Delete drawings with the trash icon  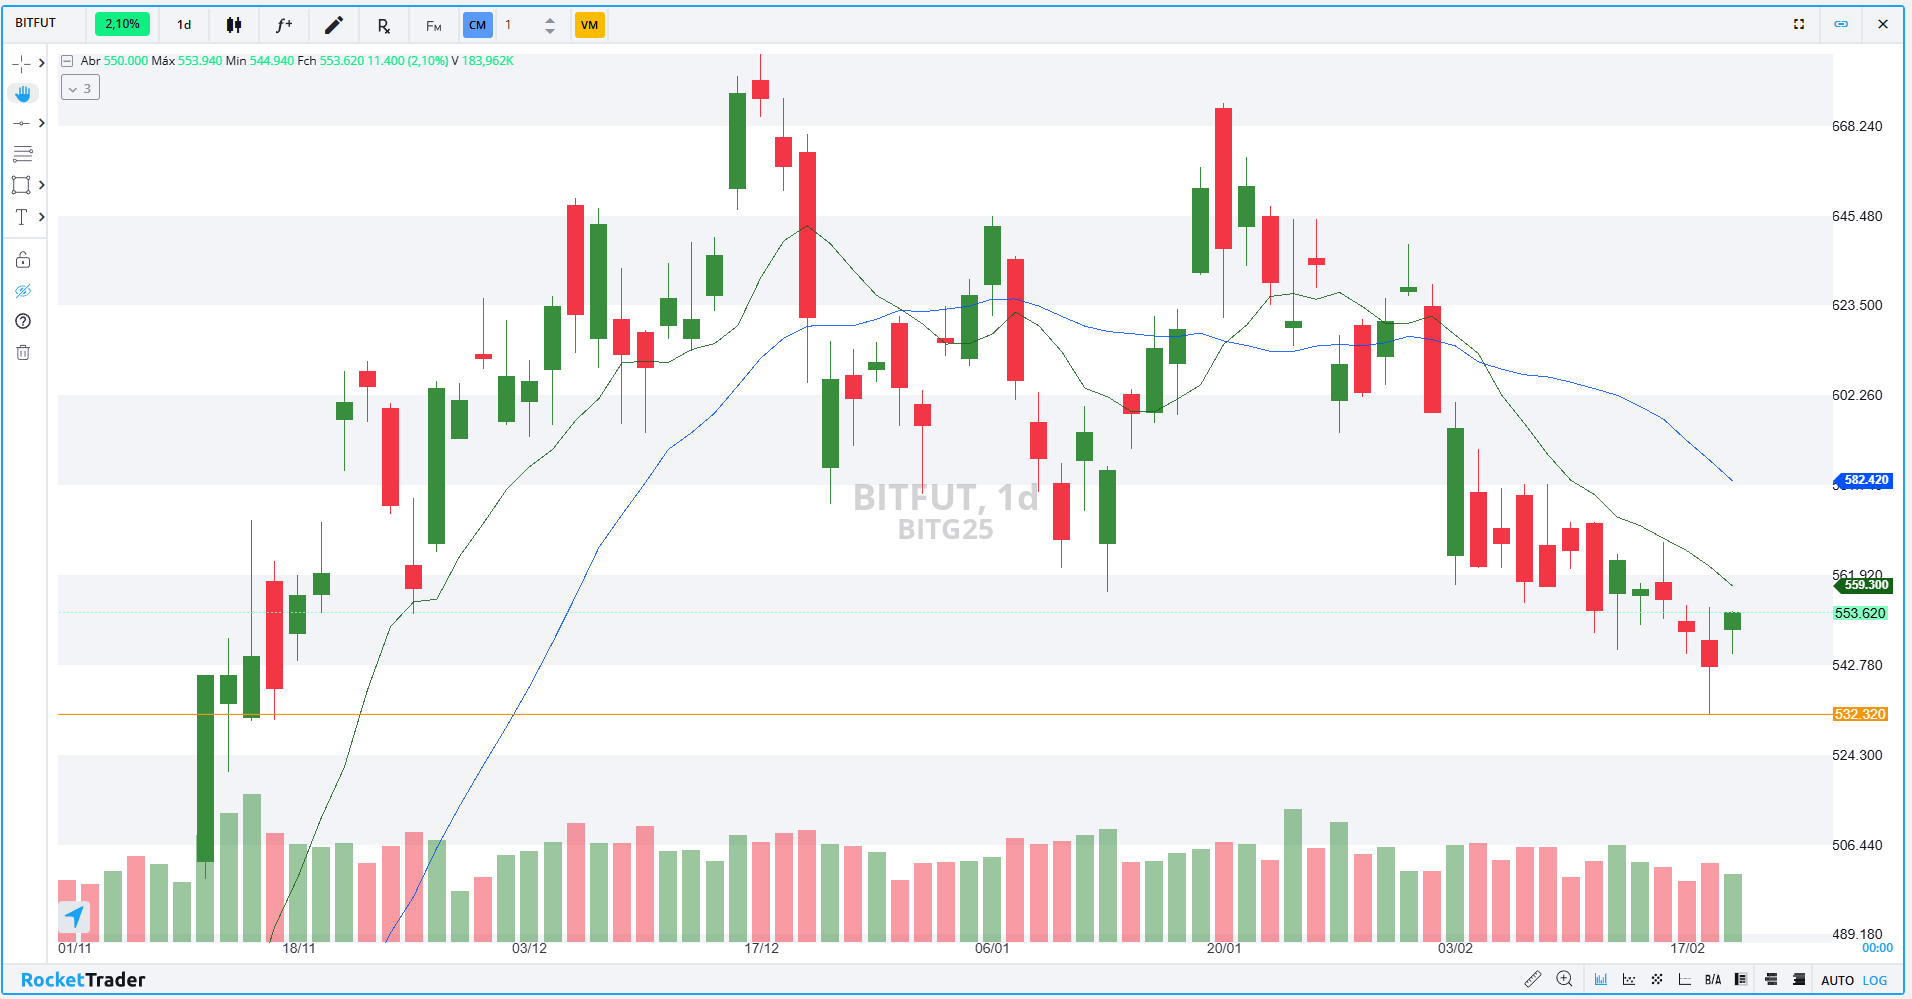23,352
